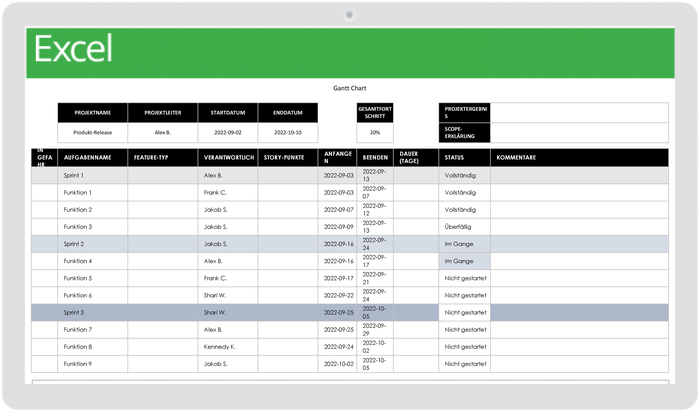Click the STARTDATUM header cell
This screenshot has height=412, width=700.
(228, 113)
